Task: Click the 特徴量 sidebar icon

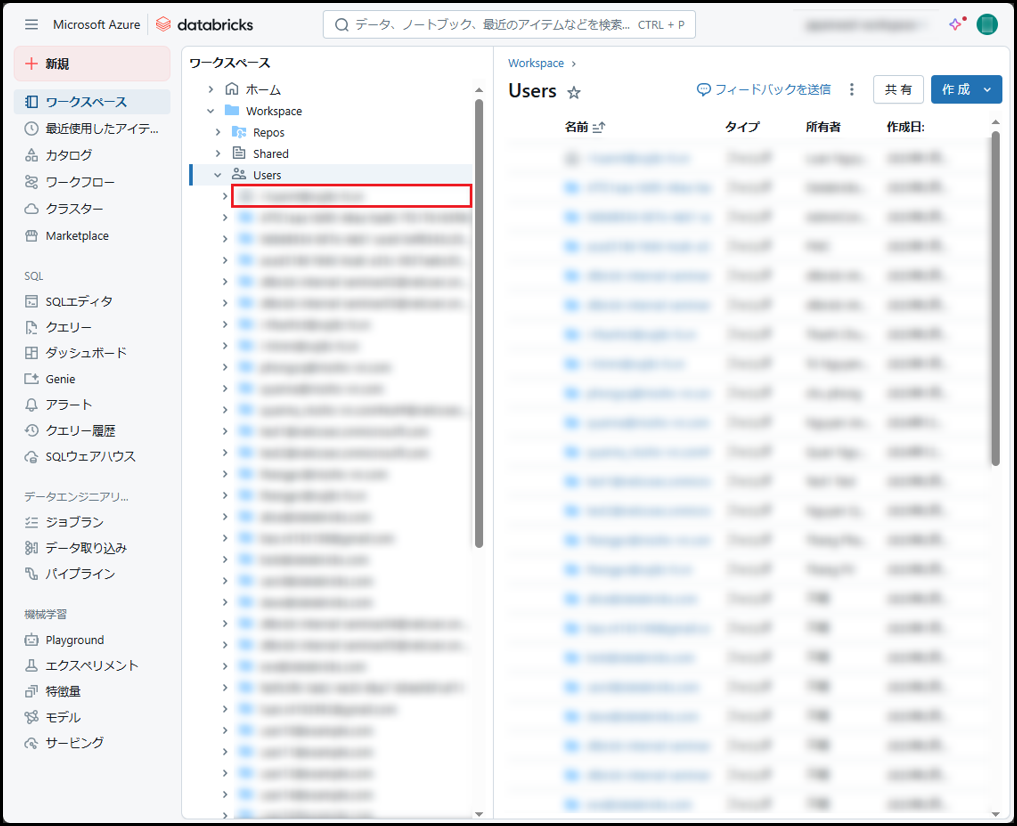Action: [x=31, y=691]
